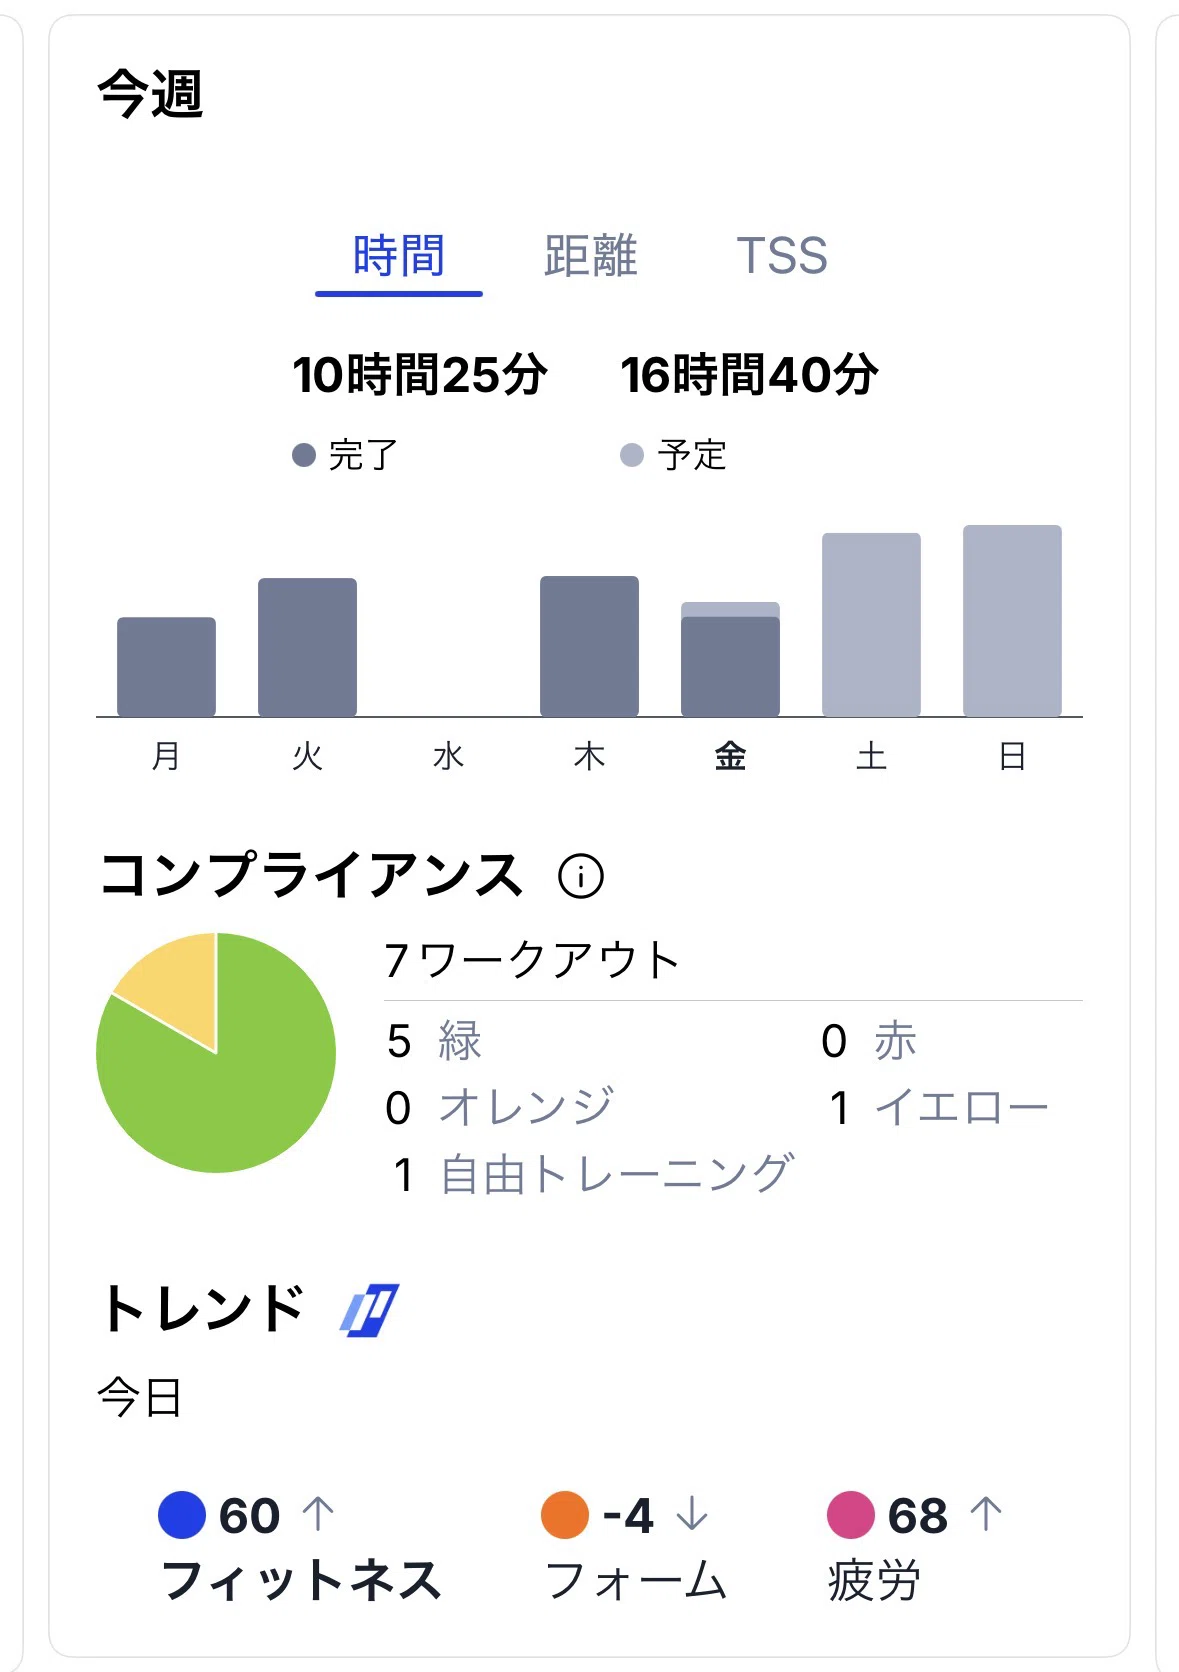Select the blue フィットネス dot

(x=182, y=1515)
